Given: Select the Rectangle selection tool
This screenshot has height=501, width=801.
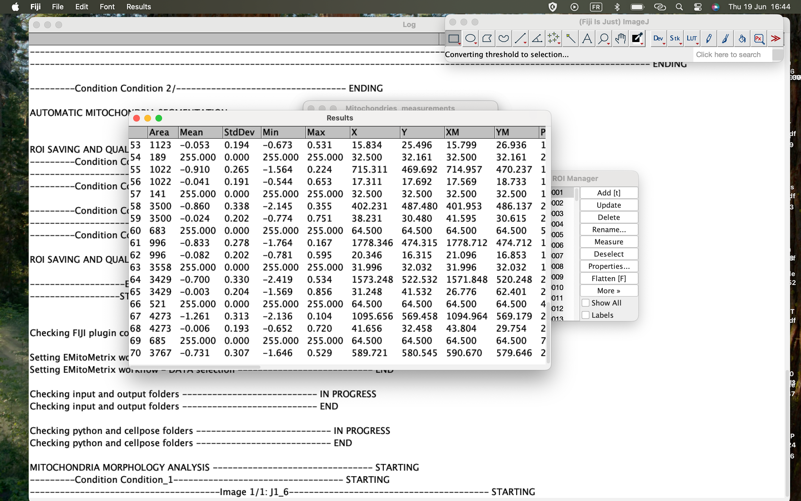Looking at the screenshot, I should (x=454, y=38).
